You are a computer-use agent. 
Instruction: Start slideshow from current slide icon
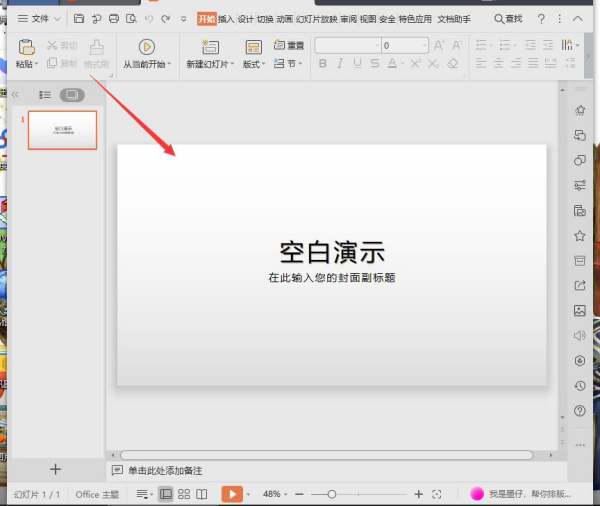pyautogui.click(x=147, y=47)
